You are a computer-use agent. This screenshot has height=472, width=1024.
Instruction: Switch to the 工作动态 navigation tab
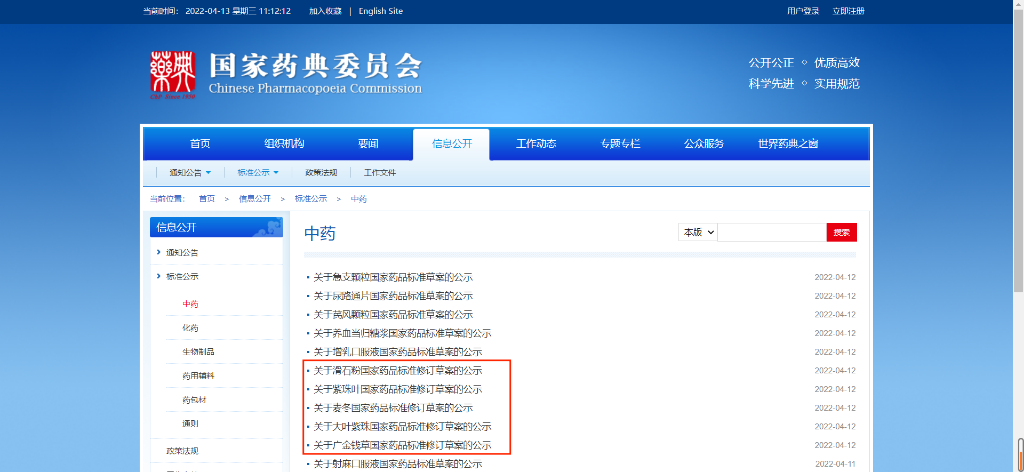pos(536,144)
